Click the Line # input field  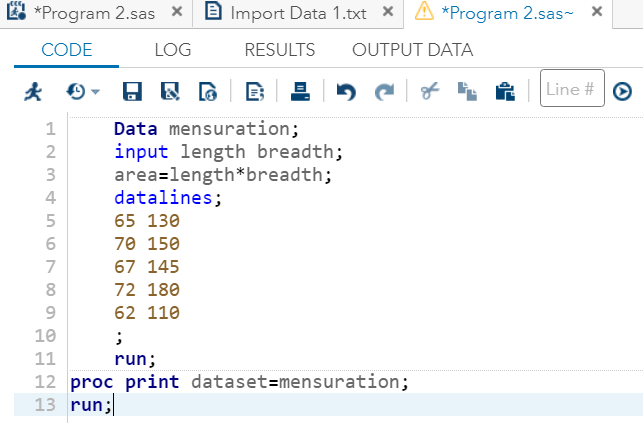572,88
